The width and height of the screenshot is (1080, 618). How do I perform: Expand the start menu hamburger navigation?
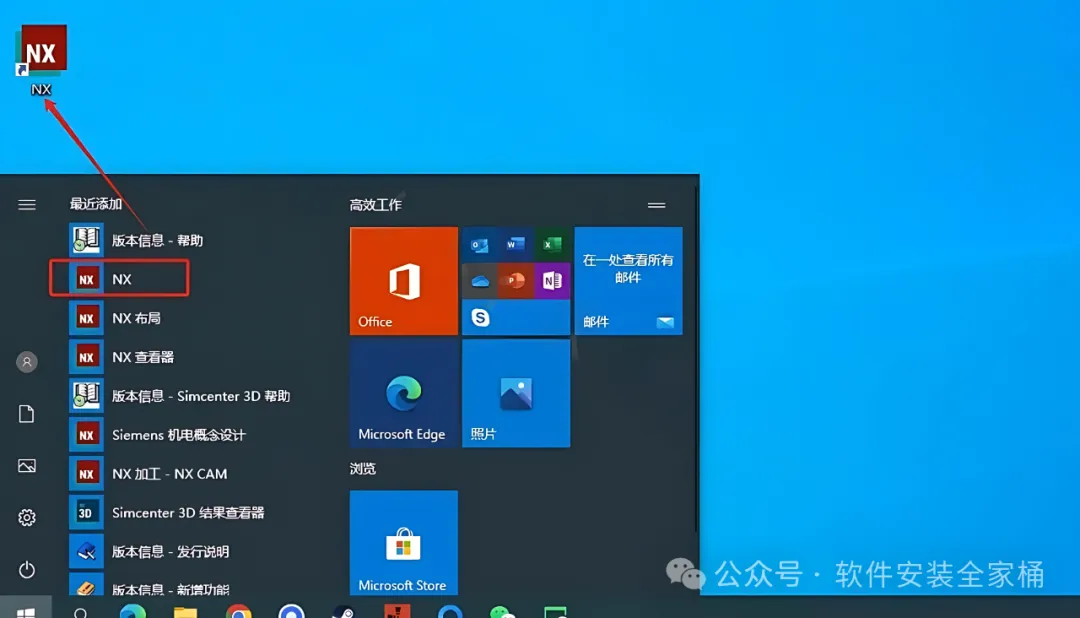pyautogui.click(x=27, y=205)
